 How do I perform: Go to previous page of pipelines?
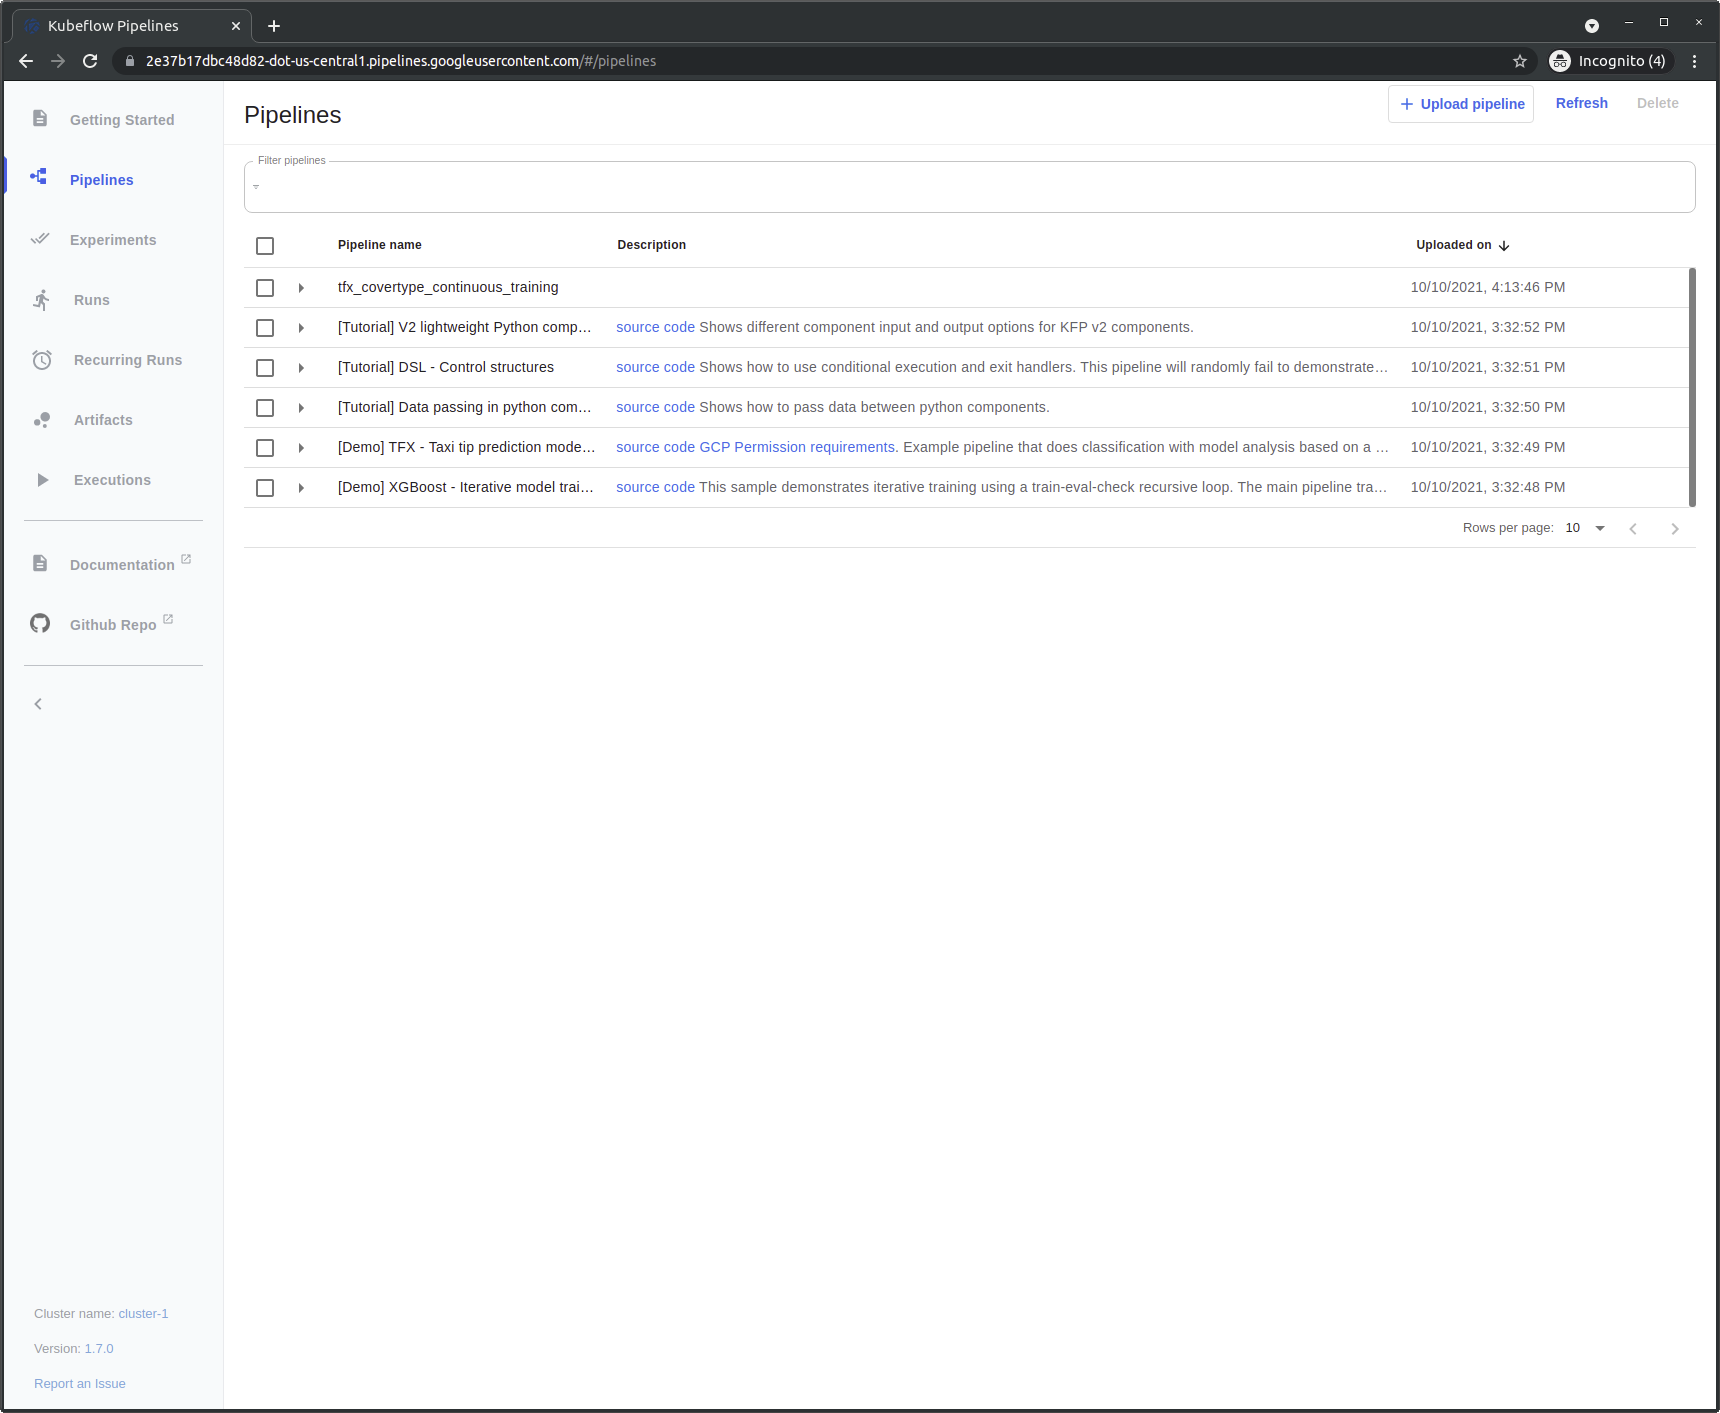tap(1633, 528)
